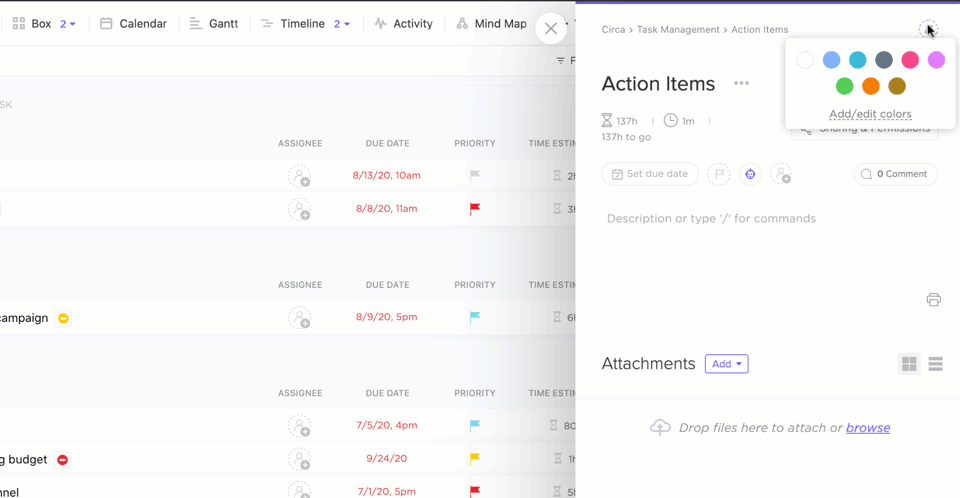Set priority using the flag icon beside due date
960x498 pixels.
[x=718, y=174]
